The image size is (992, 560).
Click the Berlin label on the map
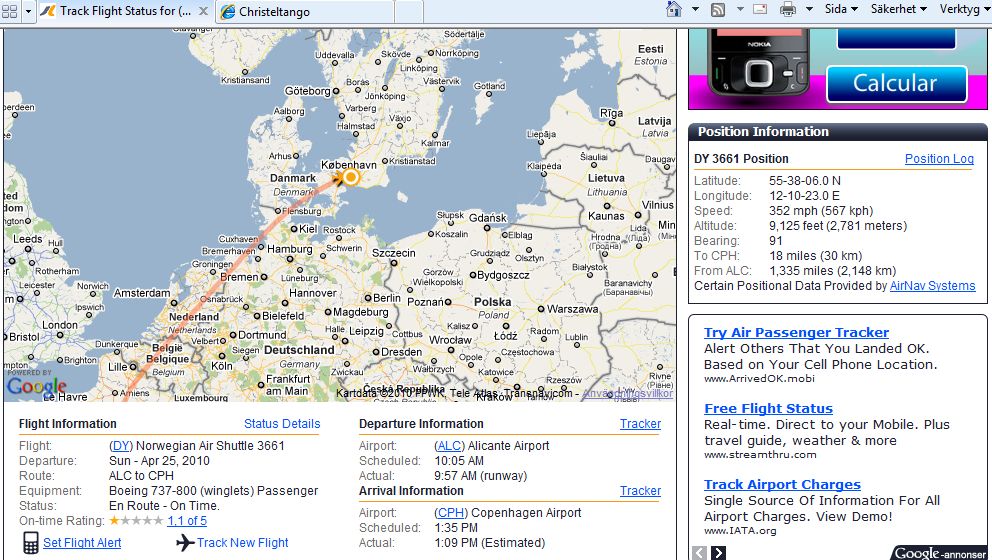click(387, 298)
